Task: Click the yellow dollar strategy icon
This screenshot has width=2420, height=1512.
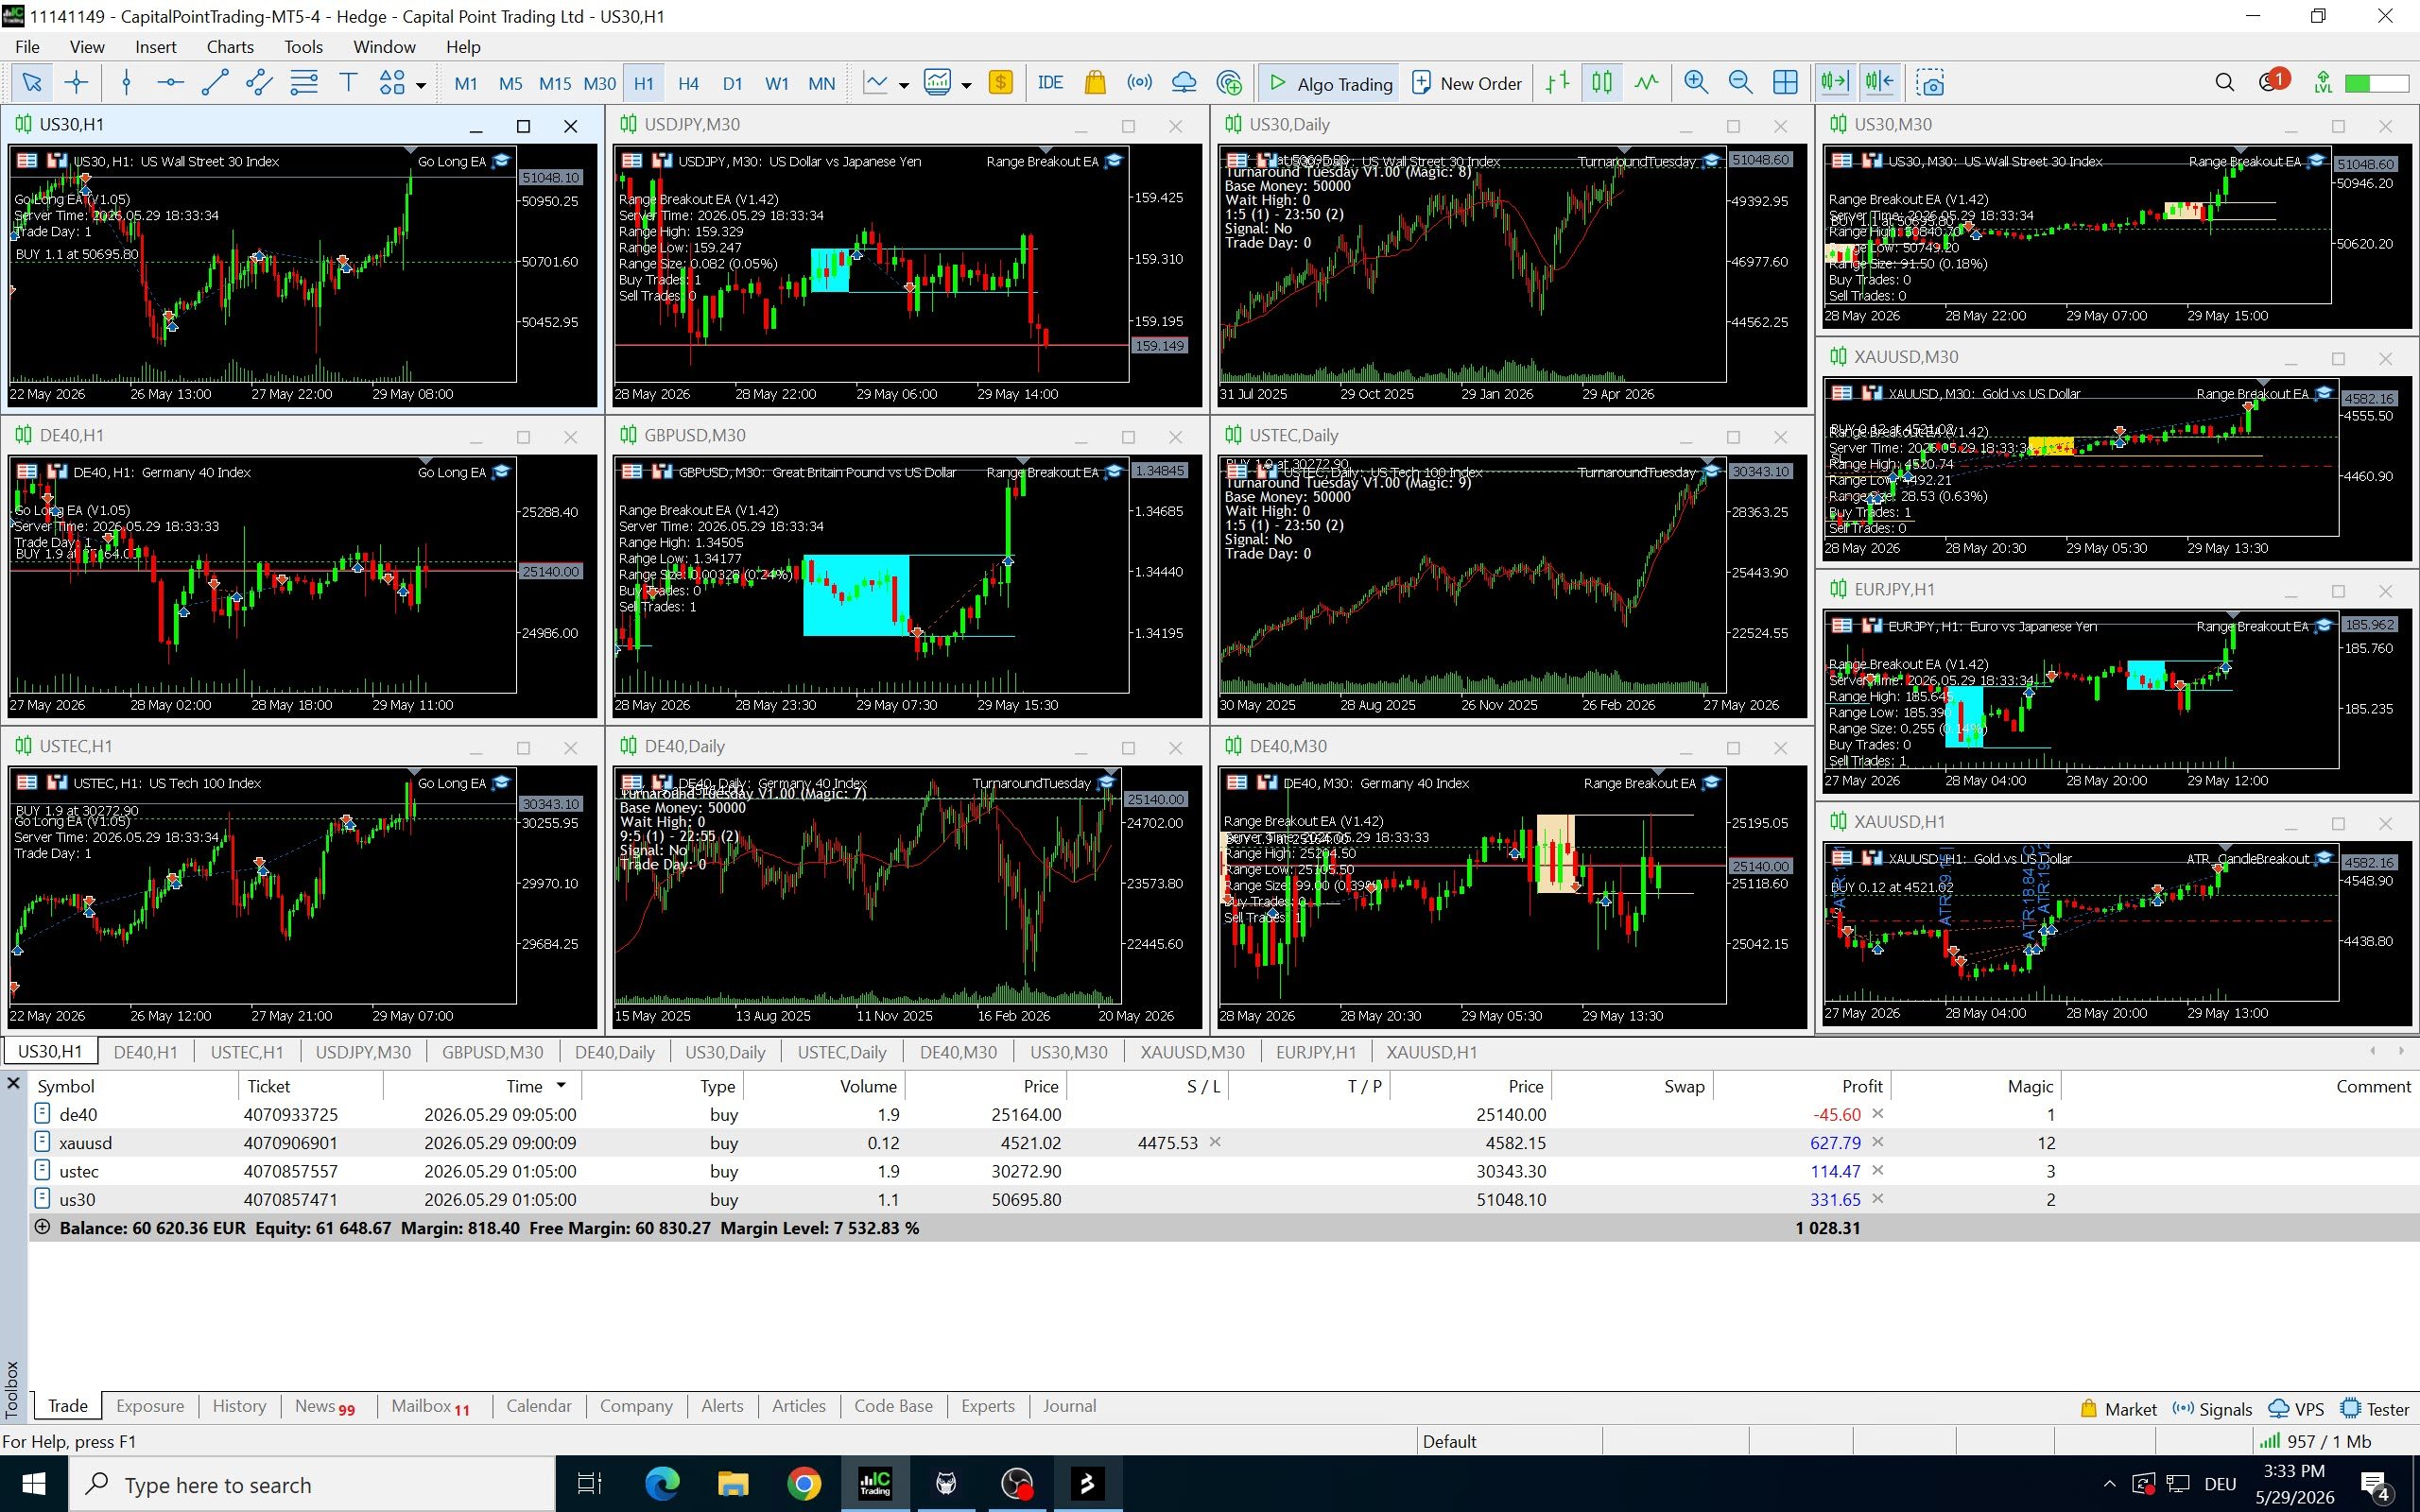Action: tap(1000, 83)
